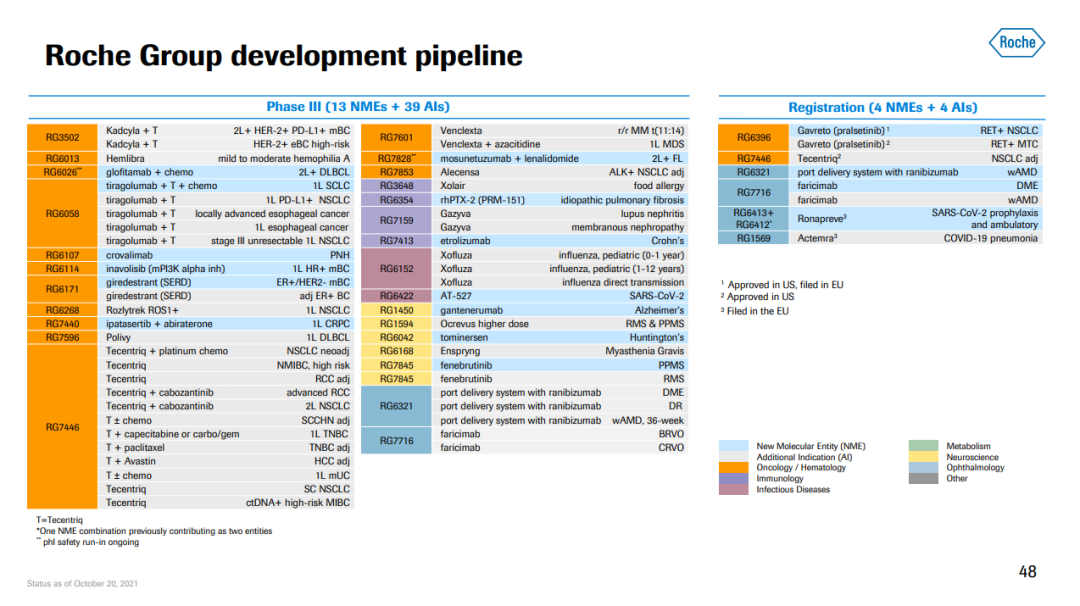Select the RG6171 code cell
This screenshot has height=606, width=1080.
(x=62, y=289)
